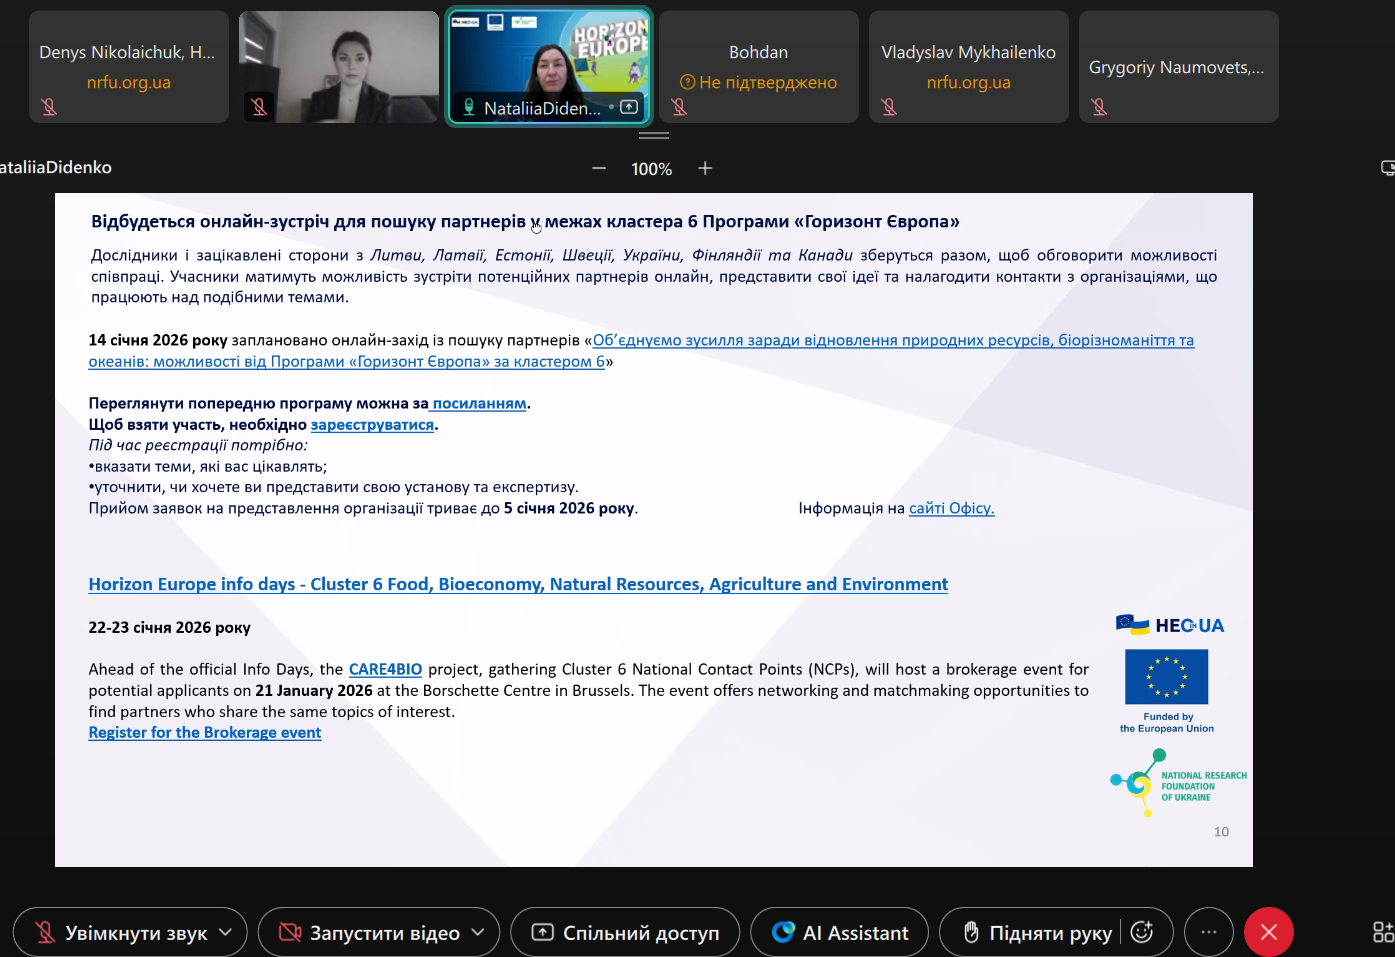1395x957 pixels.
Task: Click the 100% zoom level indicator
Action: click(x=651, y=169)
